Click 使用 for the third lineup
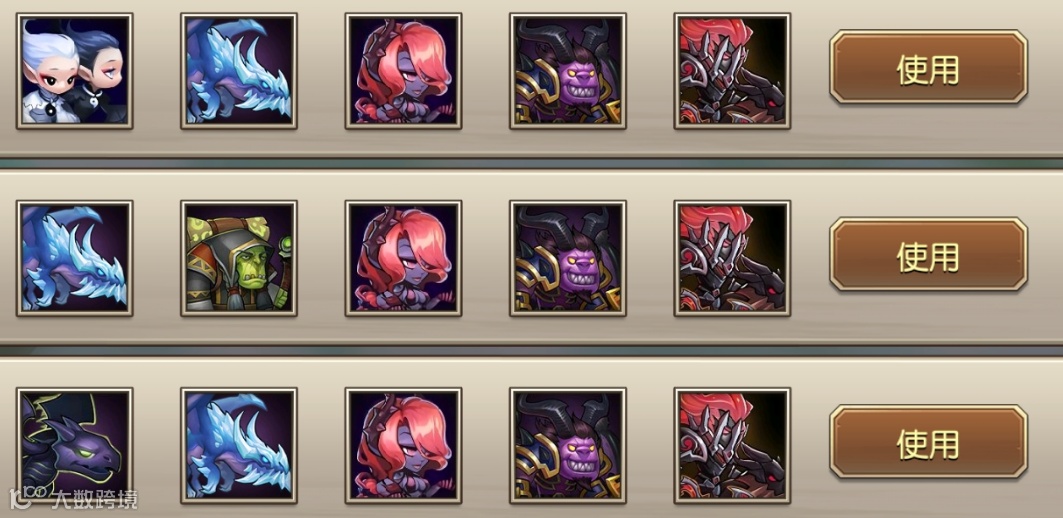 pos(928,442)
